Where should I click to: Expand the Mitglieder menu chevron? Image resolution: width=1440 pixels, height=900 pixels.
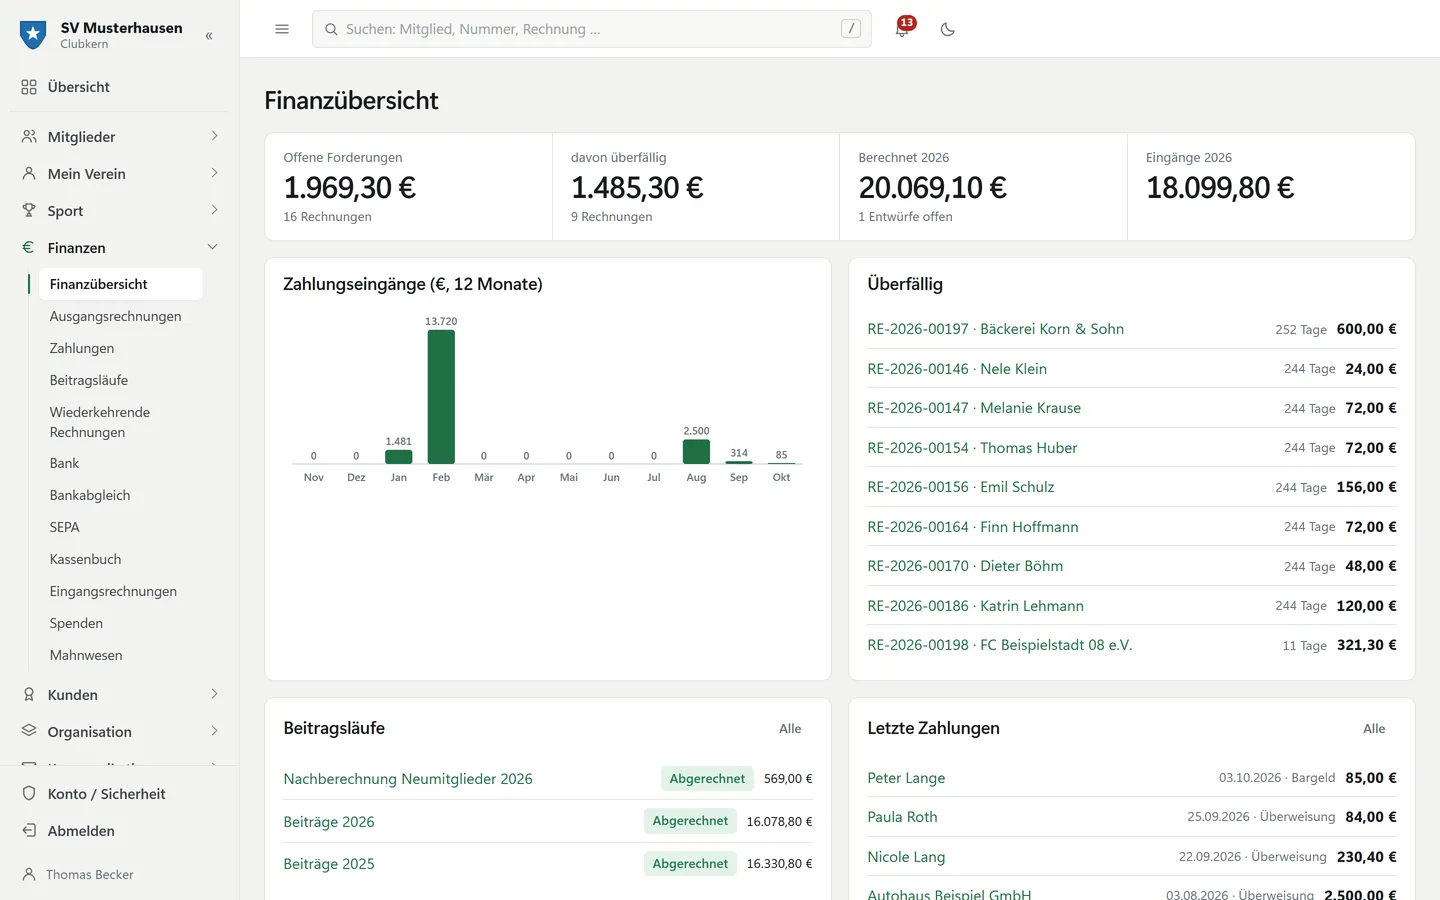point(213,136)
